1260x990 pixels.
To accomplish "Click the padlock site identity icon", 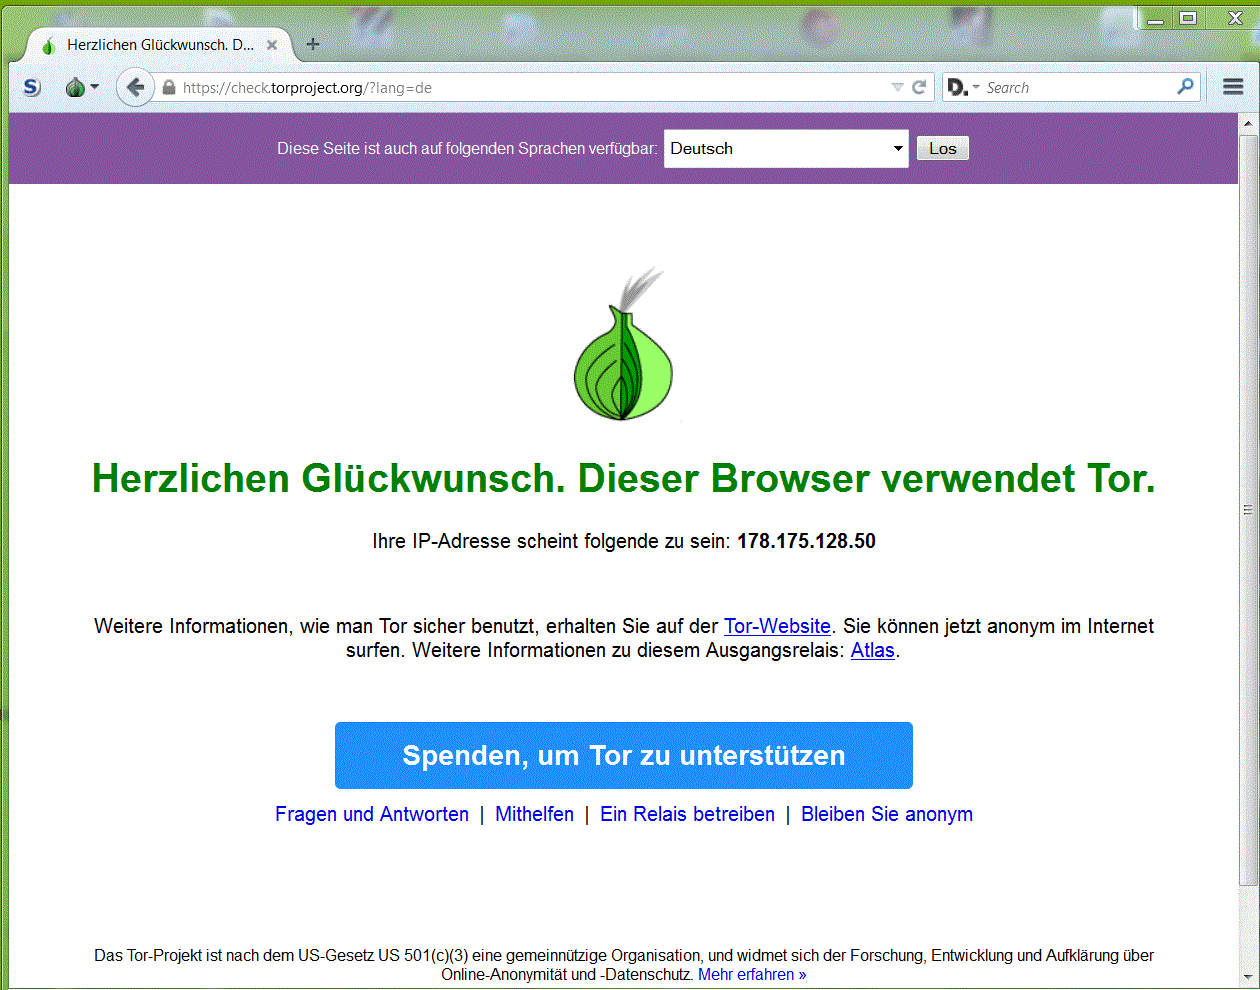I will (169, 88).
